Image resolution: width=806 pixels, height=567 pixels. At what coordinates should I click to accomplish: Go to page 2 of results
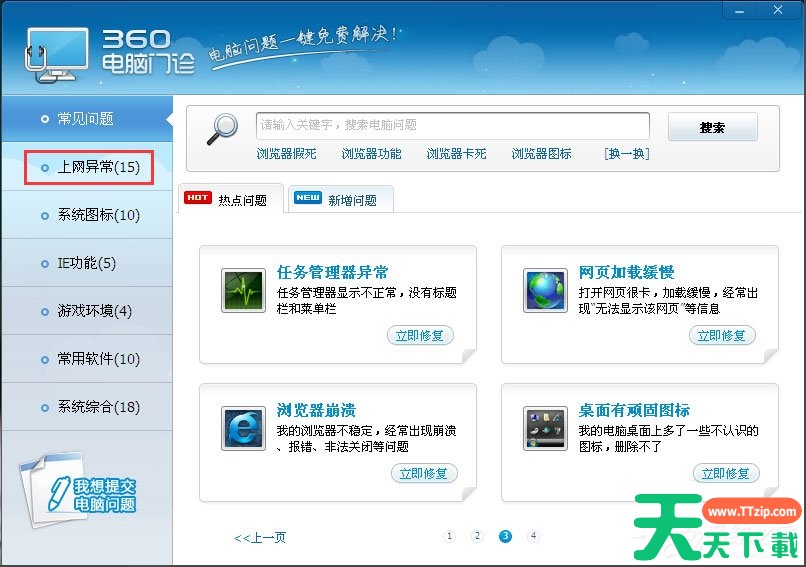coord(477,536)
